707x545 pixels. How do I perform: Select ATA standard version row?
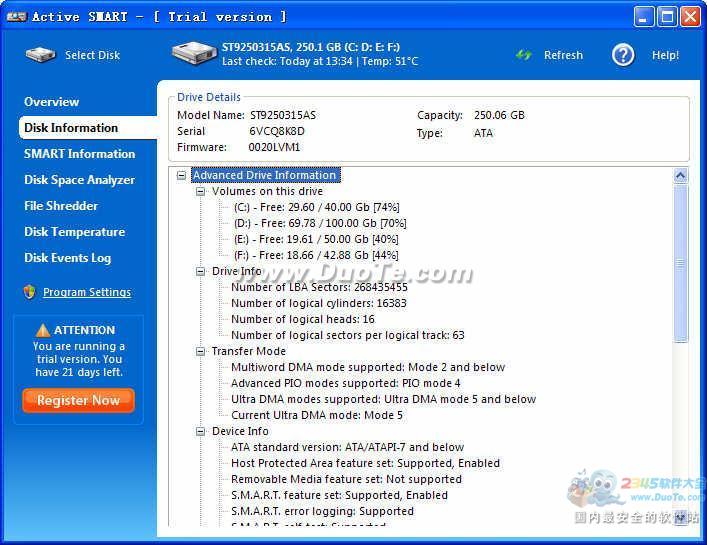click(x=348, y=447)
